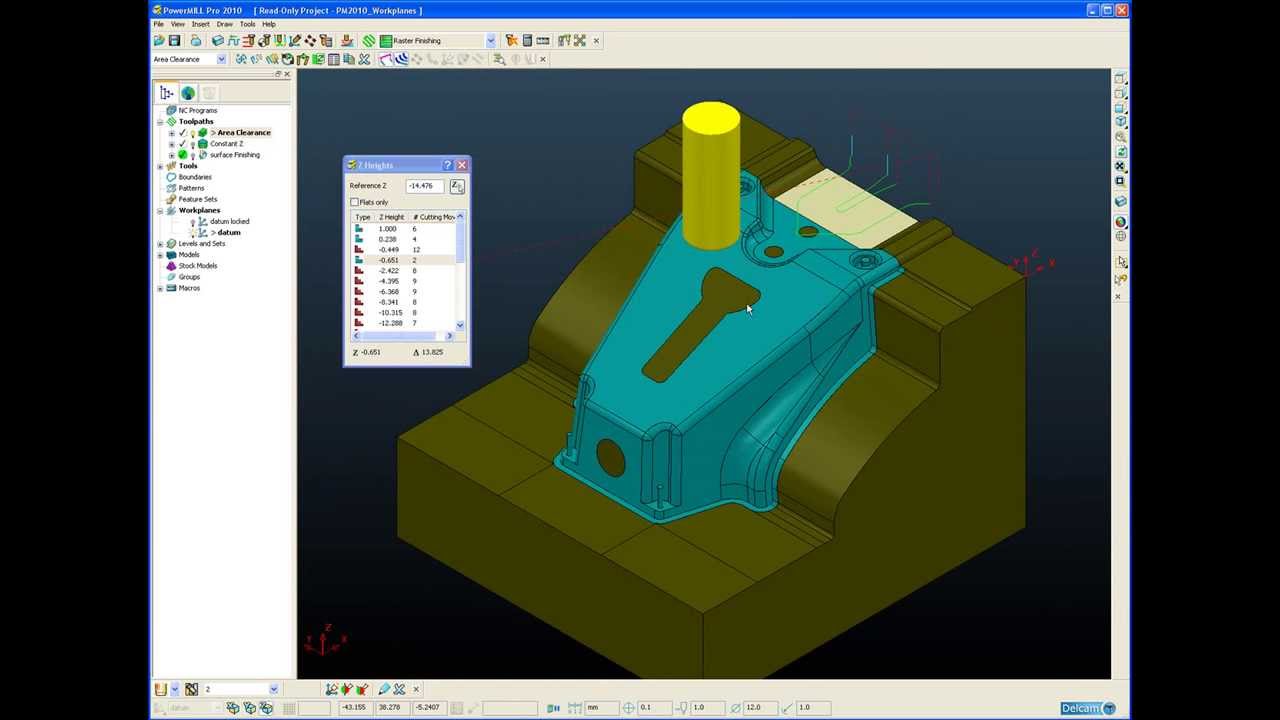Open the Raster Finishing strategy dropdown
This screenshot has height=720, width=1280.
tap(491, 41)
